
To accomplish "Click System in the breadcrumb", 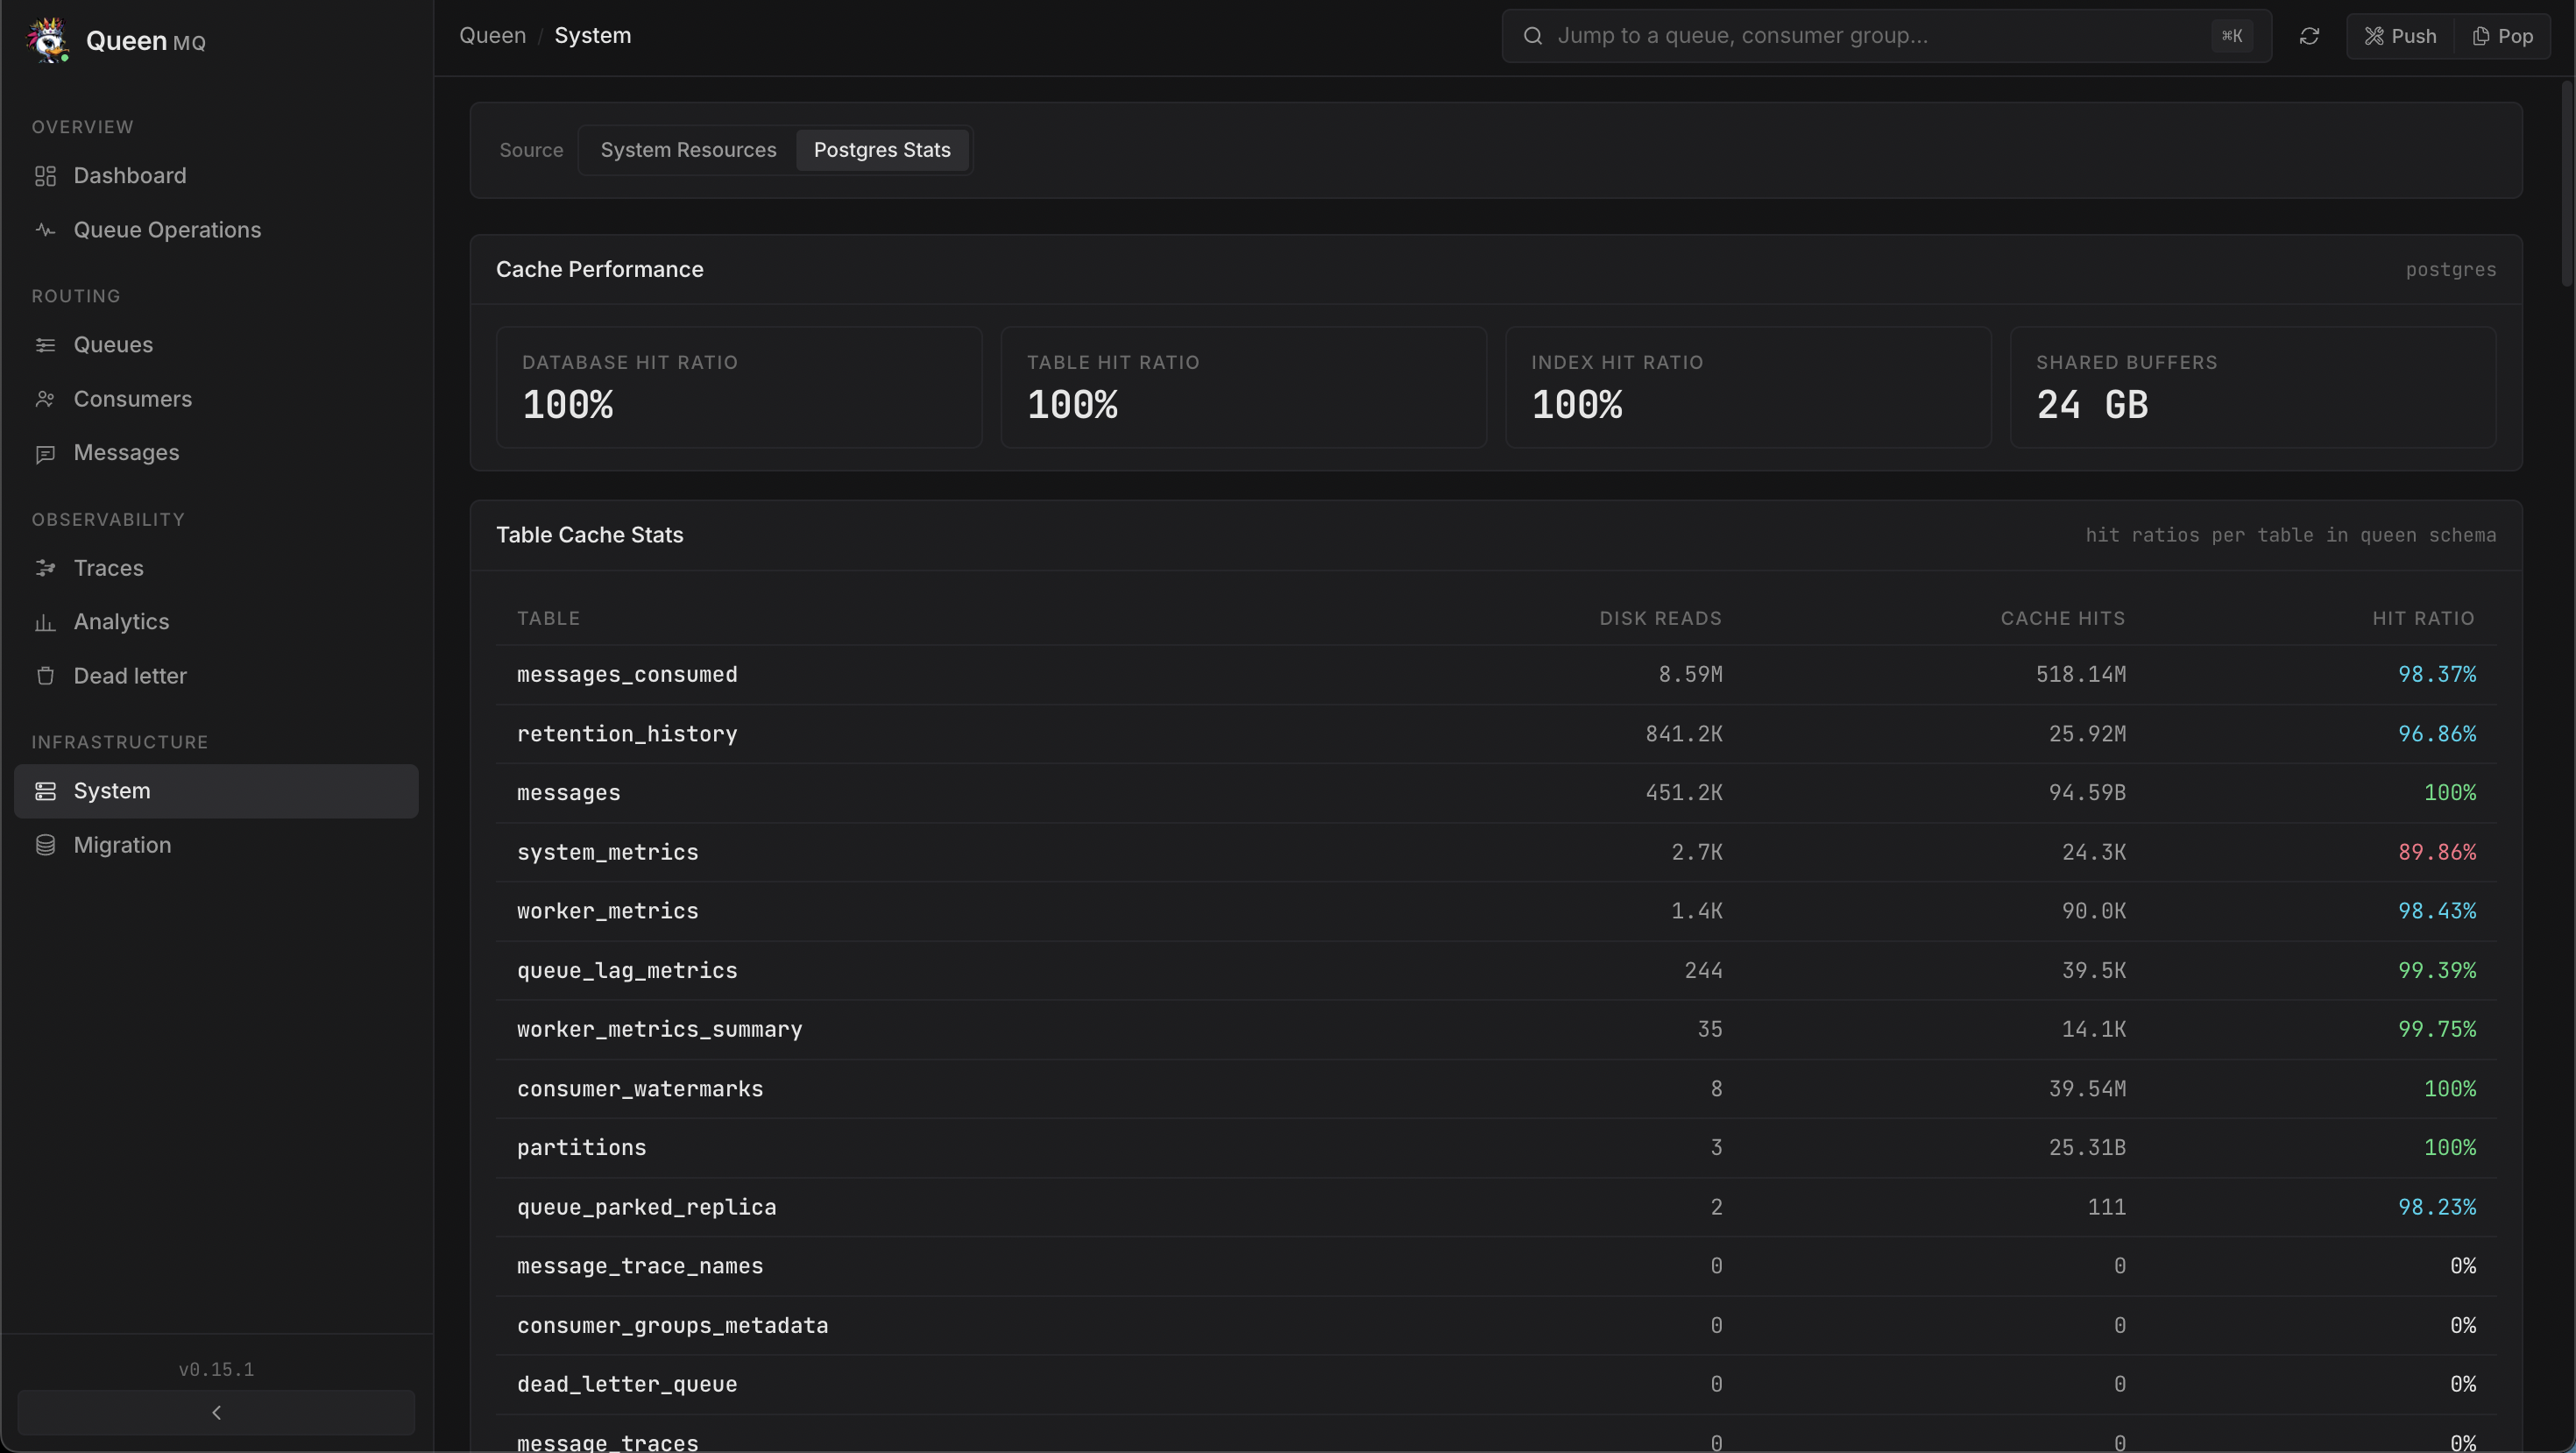I will pyautogui.click(x=592, y=36).
